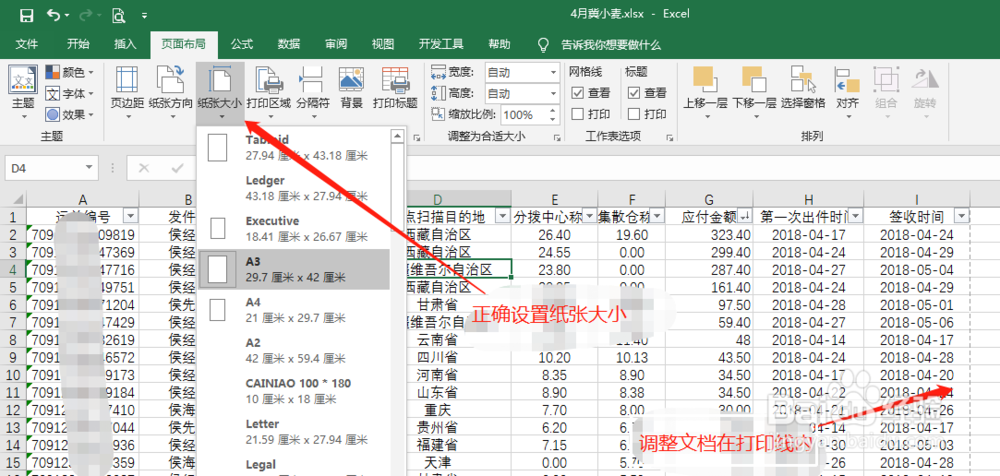This screenshot has width=1000, height=476.
Task: Open the 颜色 theme colors dropdown
Action: (70, 72)
